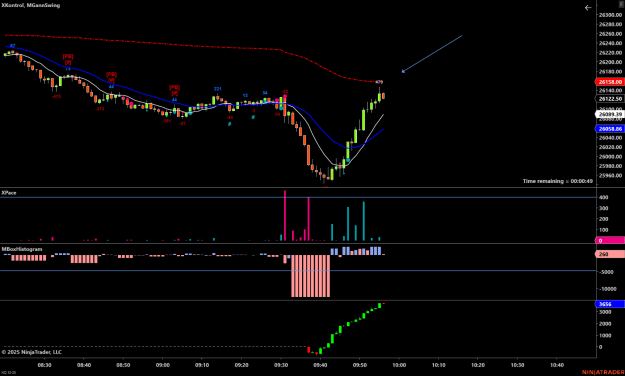The height and width of the screenshot is (376, 625).
Task: Click the -313 swing label below candles
Action: pyautogui.click(x=100, y=108)
